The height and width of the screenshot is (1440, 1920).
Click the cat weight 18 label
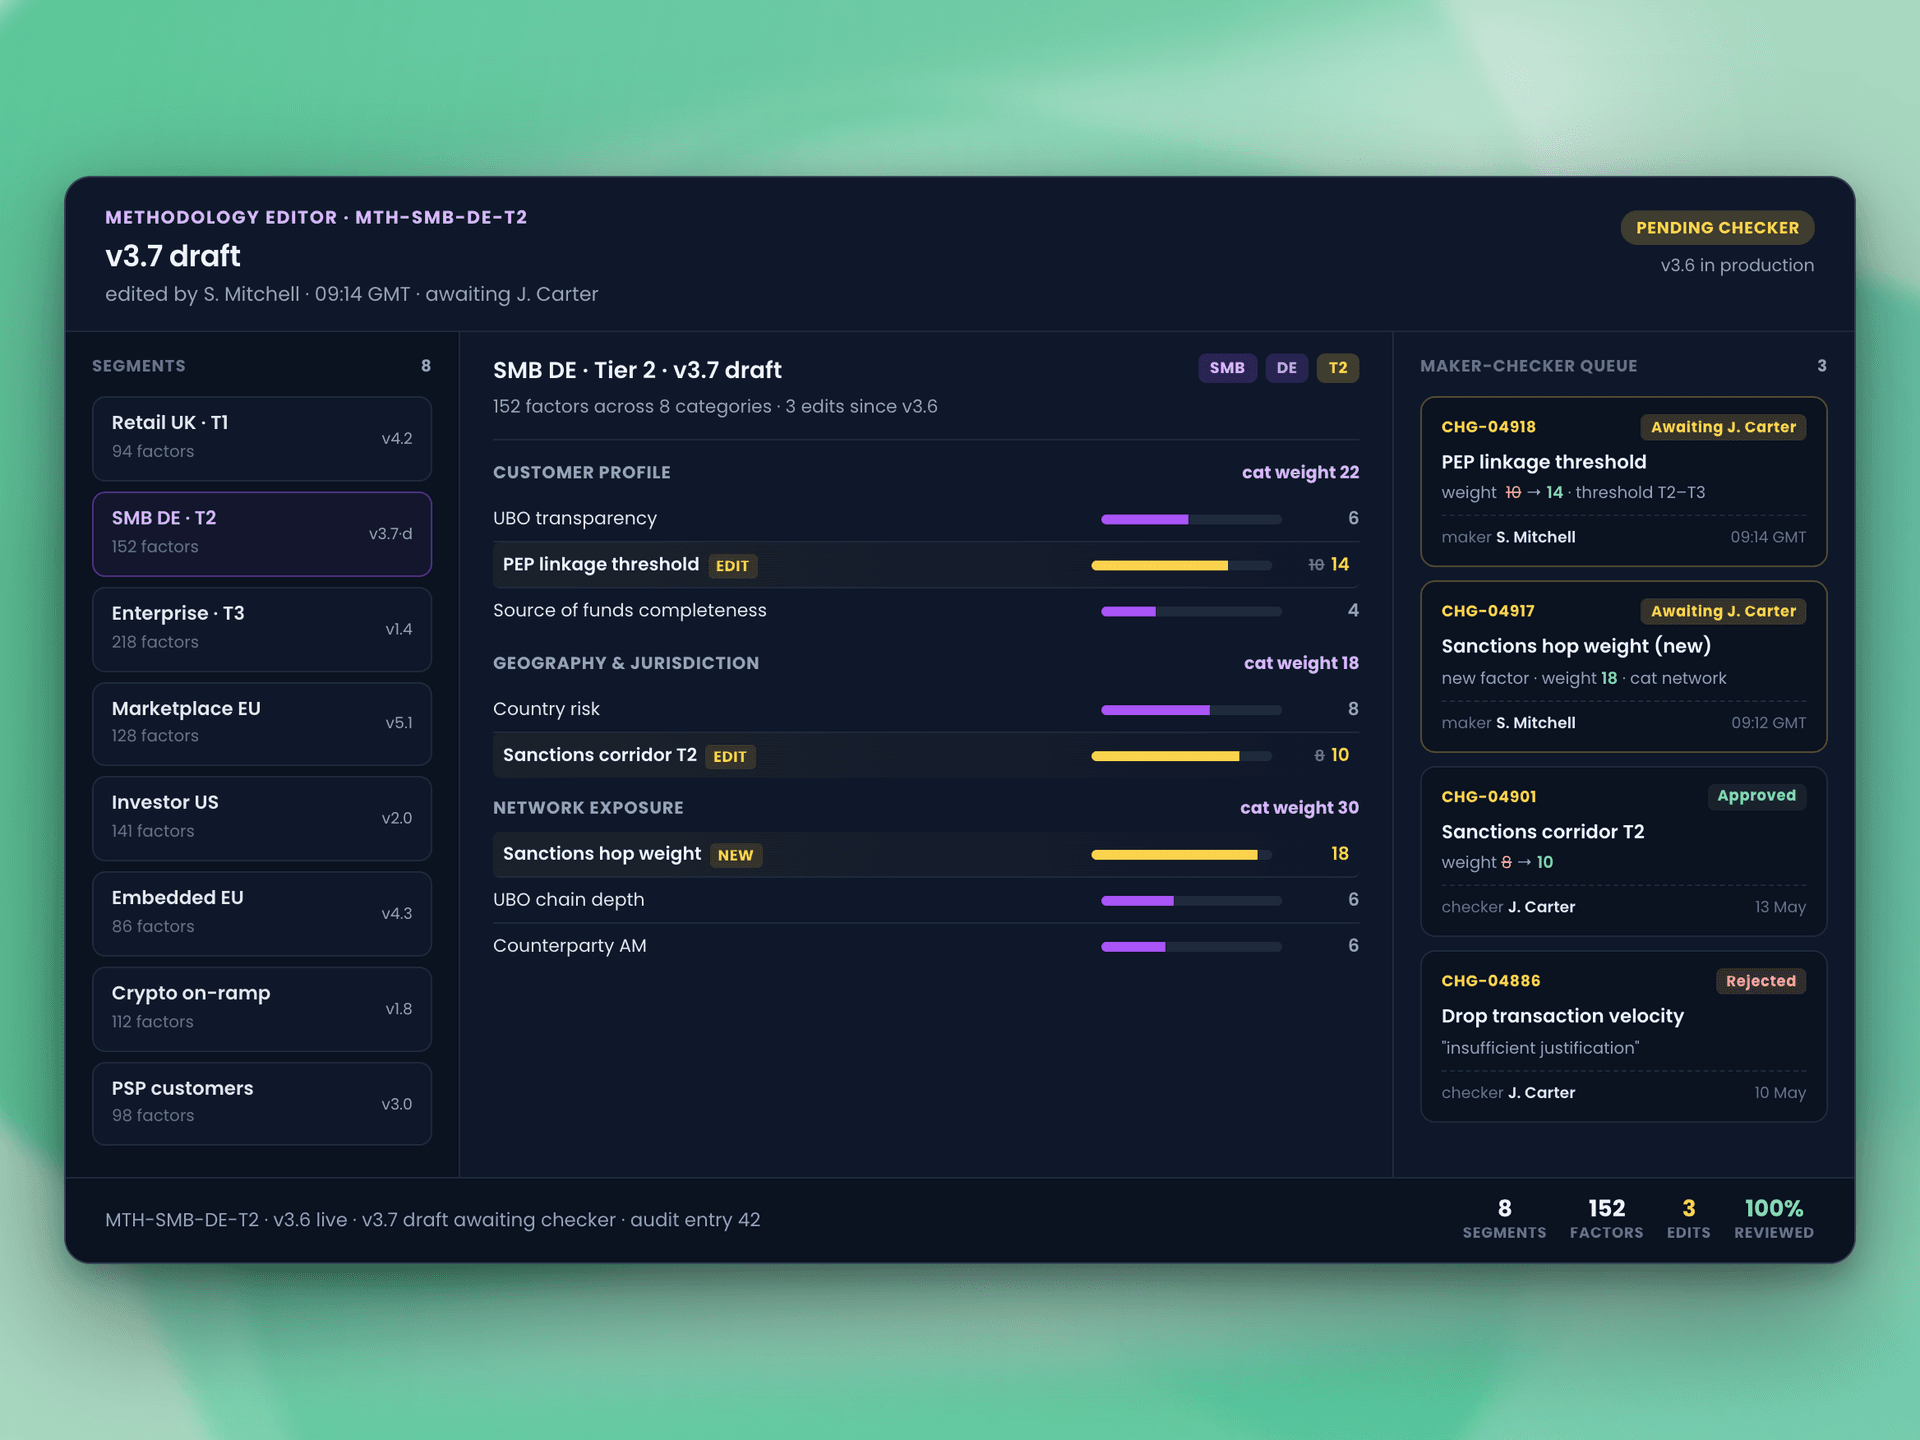(1301, 663)
